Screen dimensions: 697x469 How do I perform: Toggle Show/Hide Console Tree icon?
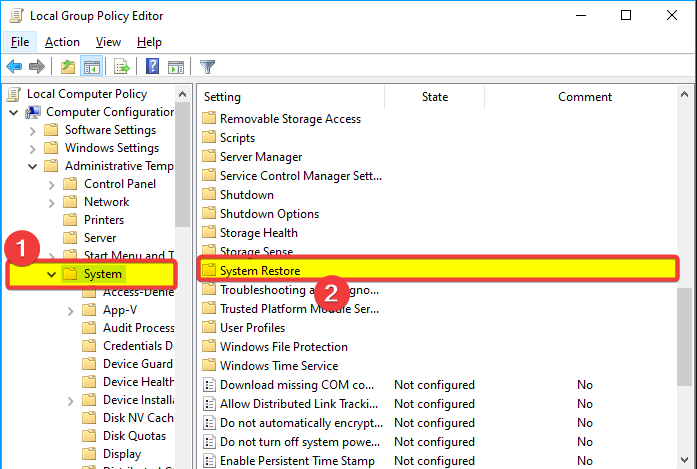[x=92, y=67]
